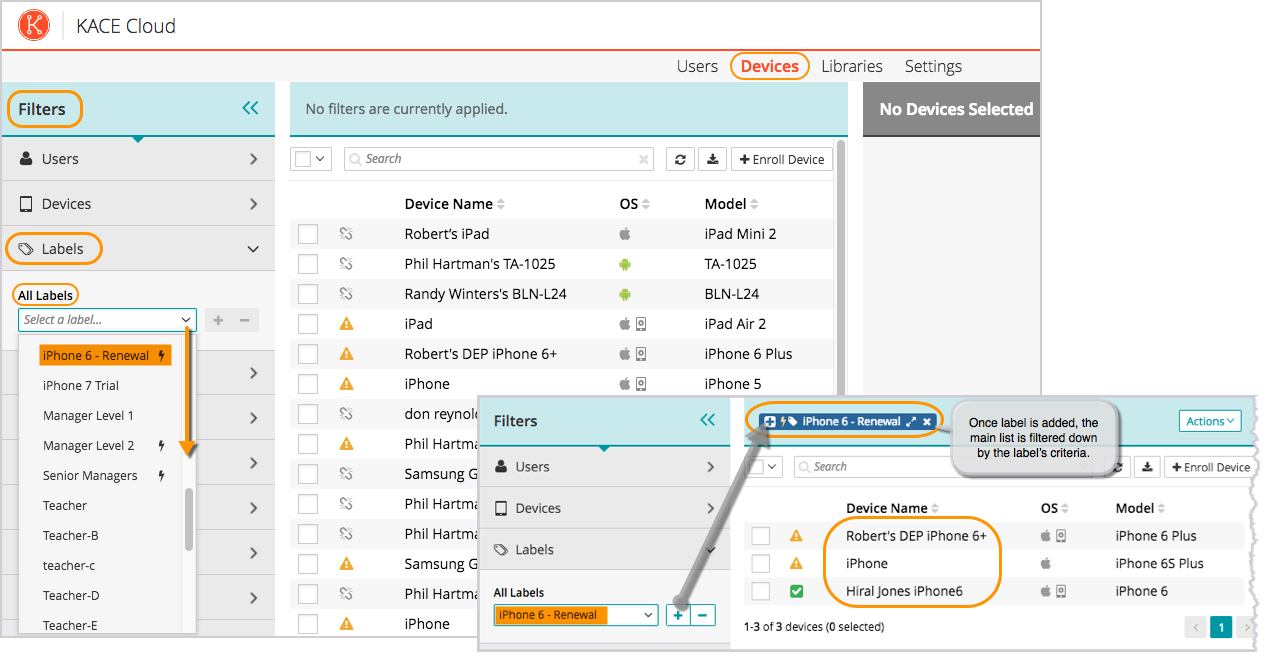Remove the iPhone 6 - Renewal filter tag
This screenshot has height=657, width=1266.
tap(927, 422)
